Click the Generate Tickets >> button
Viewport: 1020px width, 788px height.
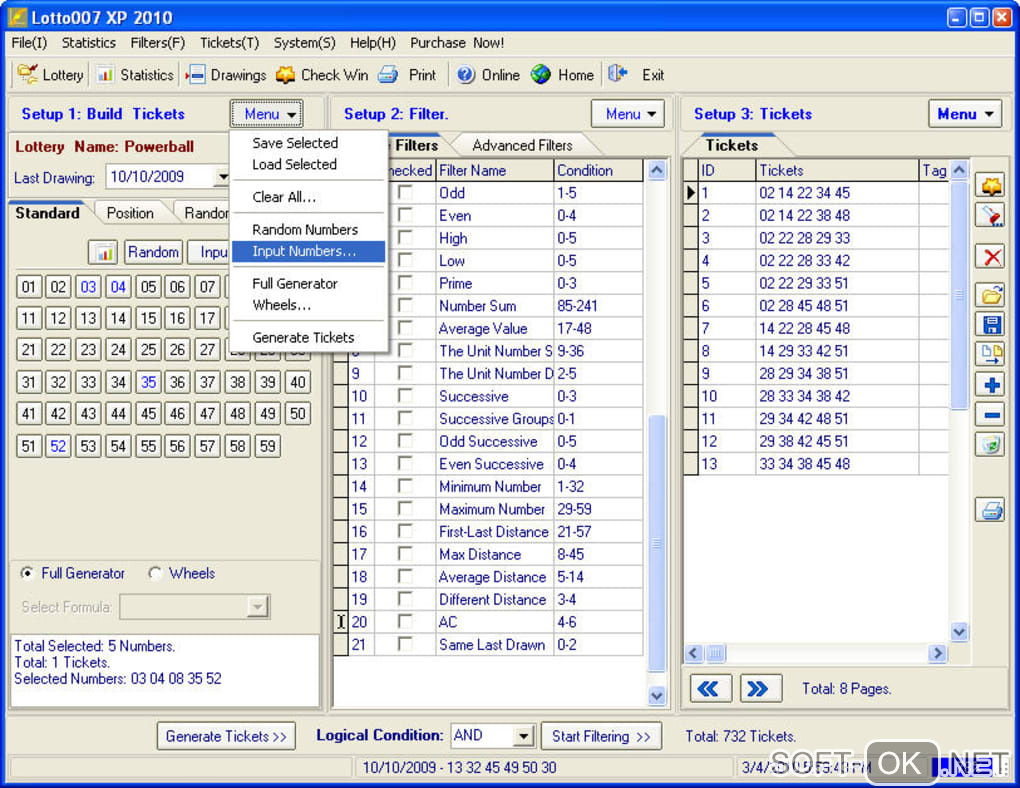pos(227,736)
